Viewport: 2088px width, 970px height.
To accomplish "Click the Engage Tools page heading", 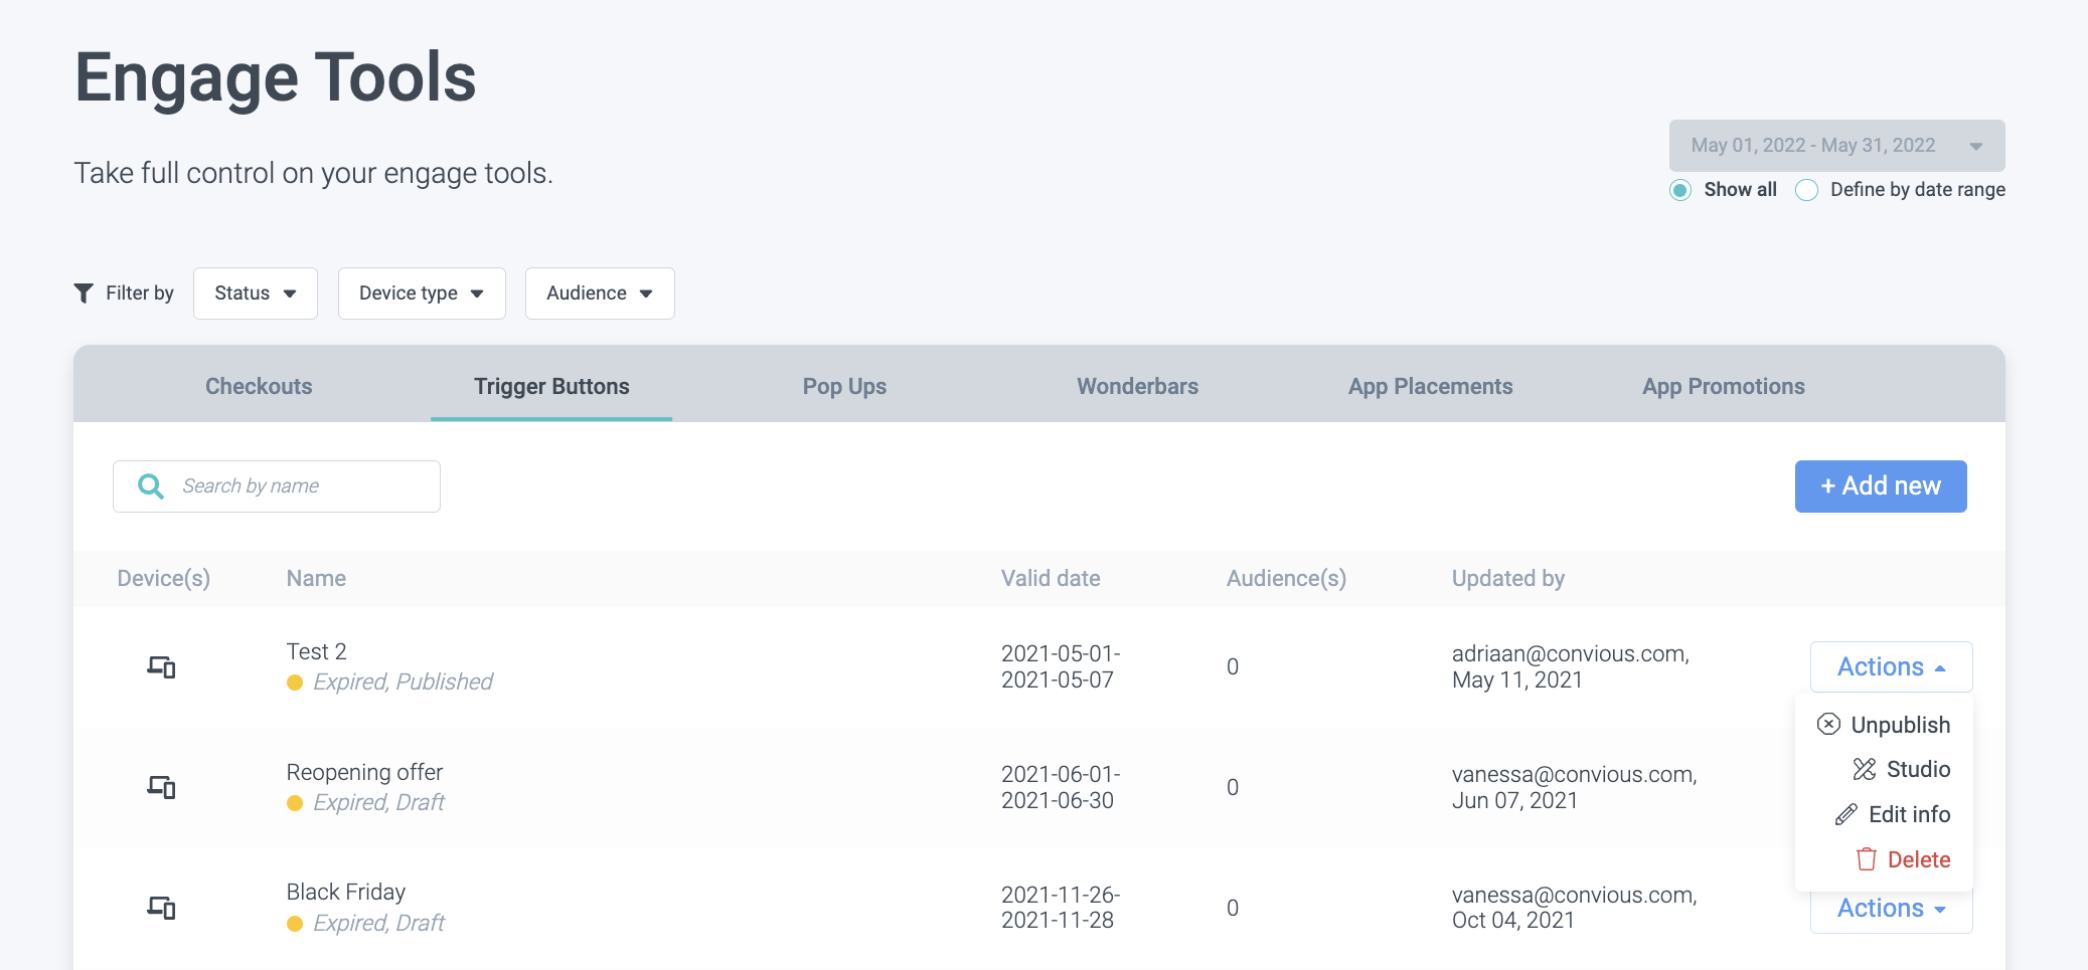I will click(275, 78).
